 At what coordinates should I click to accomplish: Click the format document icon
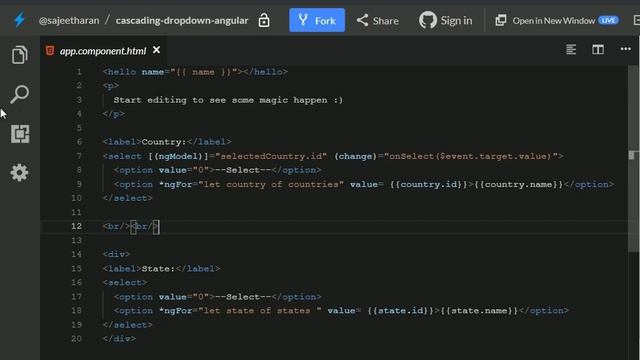pos(571,49)
